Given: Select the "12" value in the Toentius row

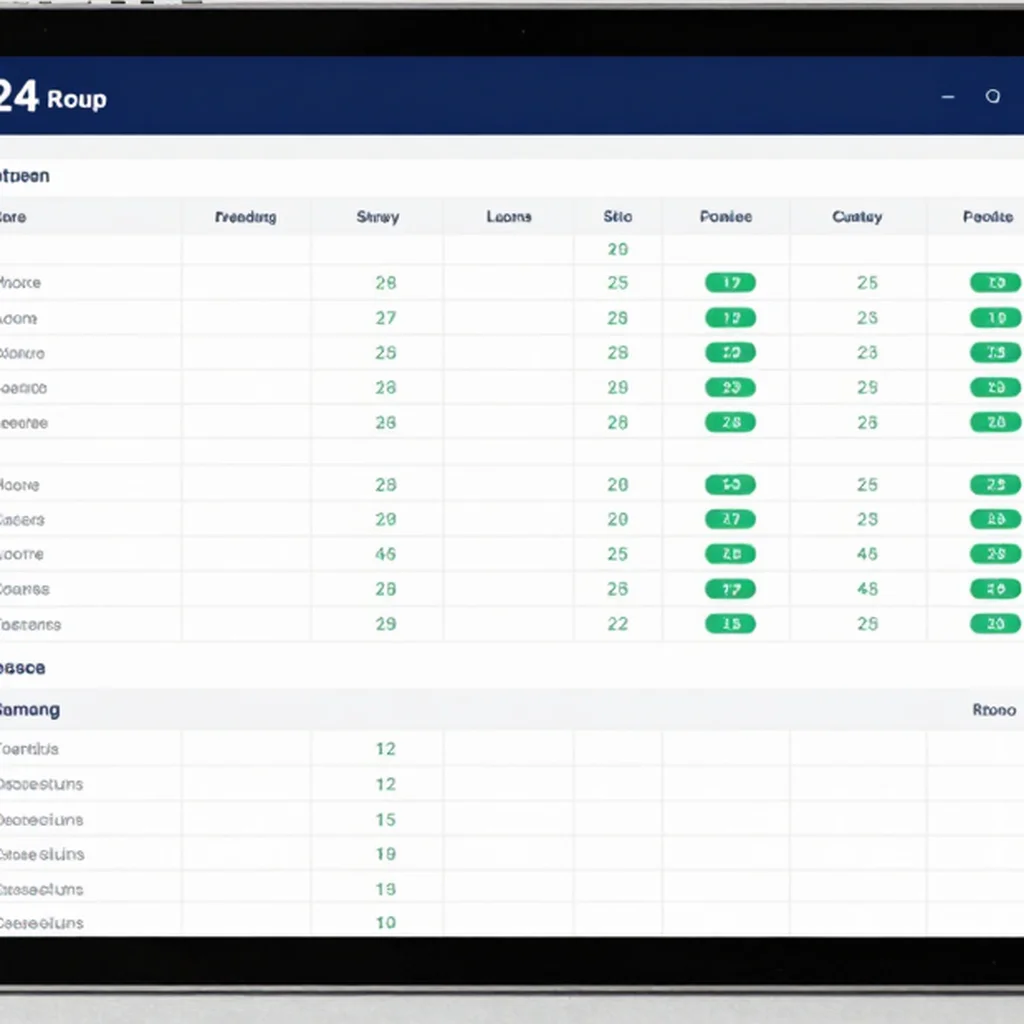Looking at the screenshot, I should 385,749.
